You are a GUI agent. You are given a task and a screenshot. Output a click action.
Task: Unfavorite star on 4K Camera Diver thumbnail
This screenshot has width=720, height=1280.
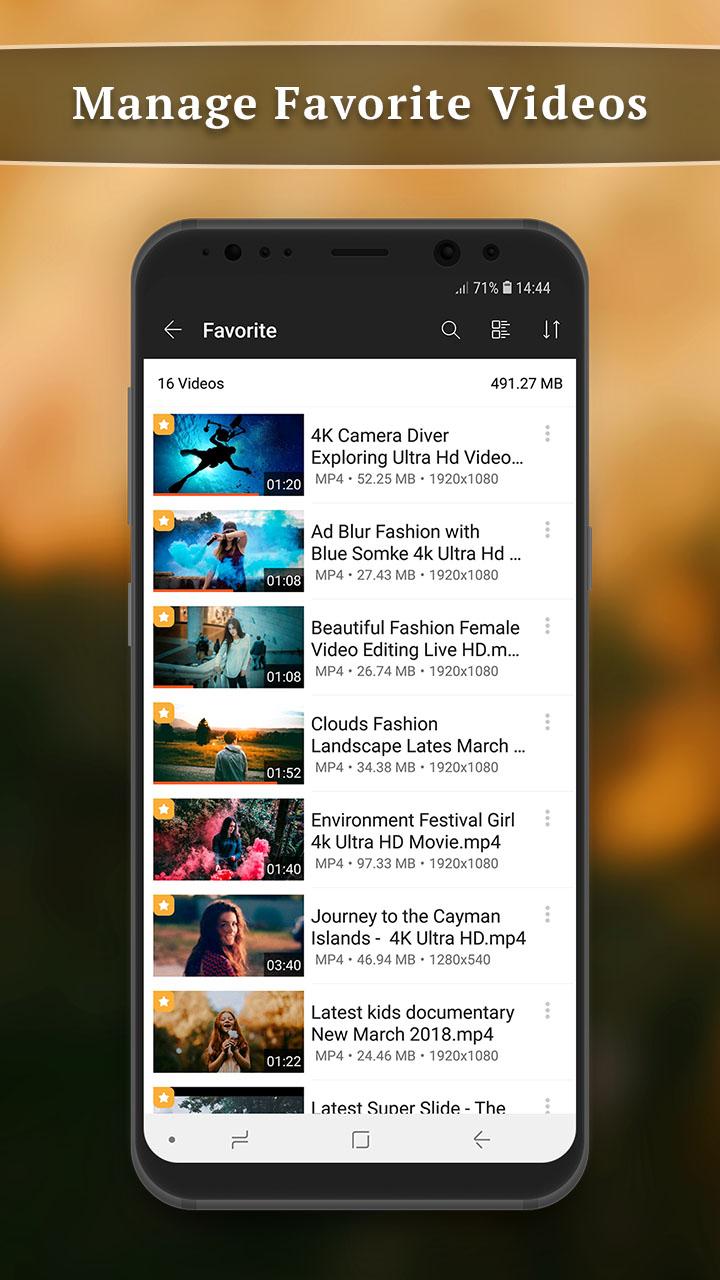coord(164,425)
